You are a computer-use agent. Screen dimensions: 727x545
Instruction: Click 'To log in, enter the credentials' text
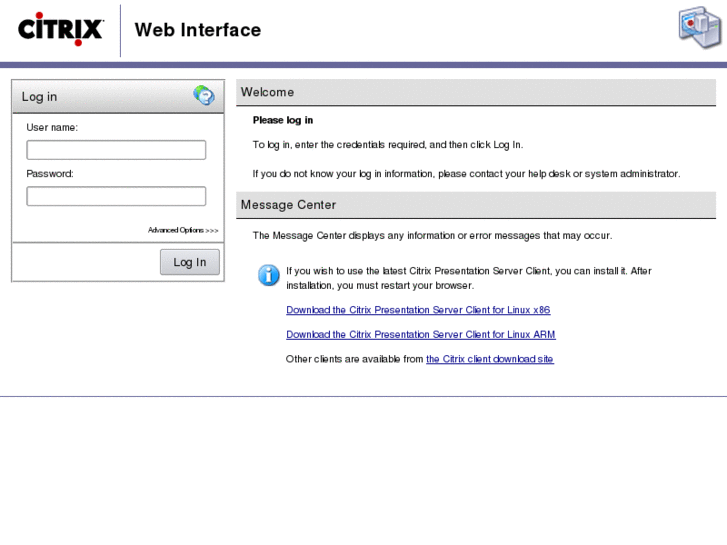[x=388, y=145]
